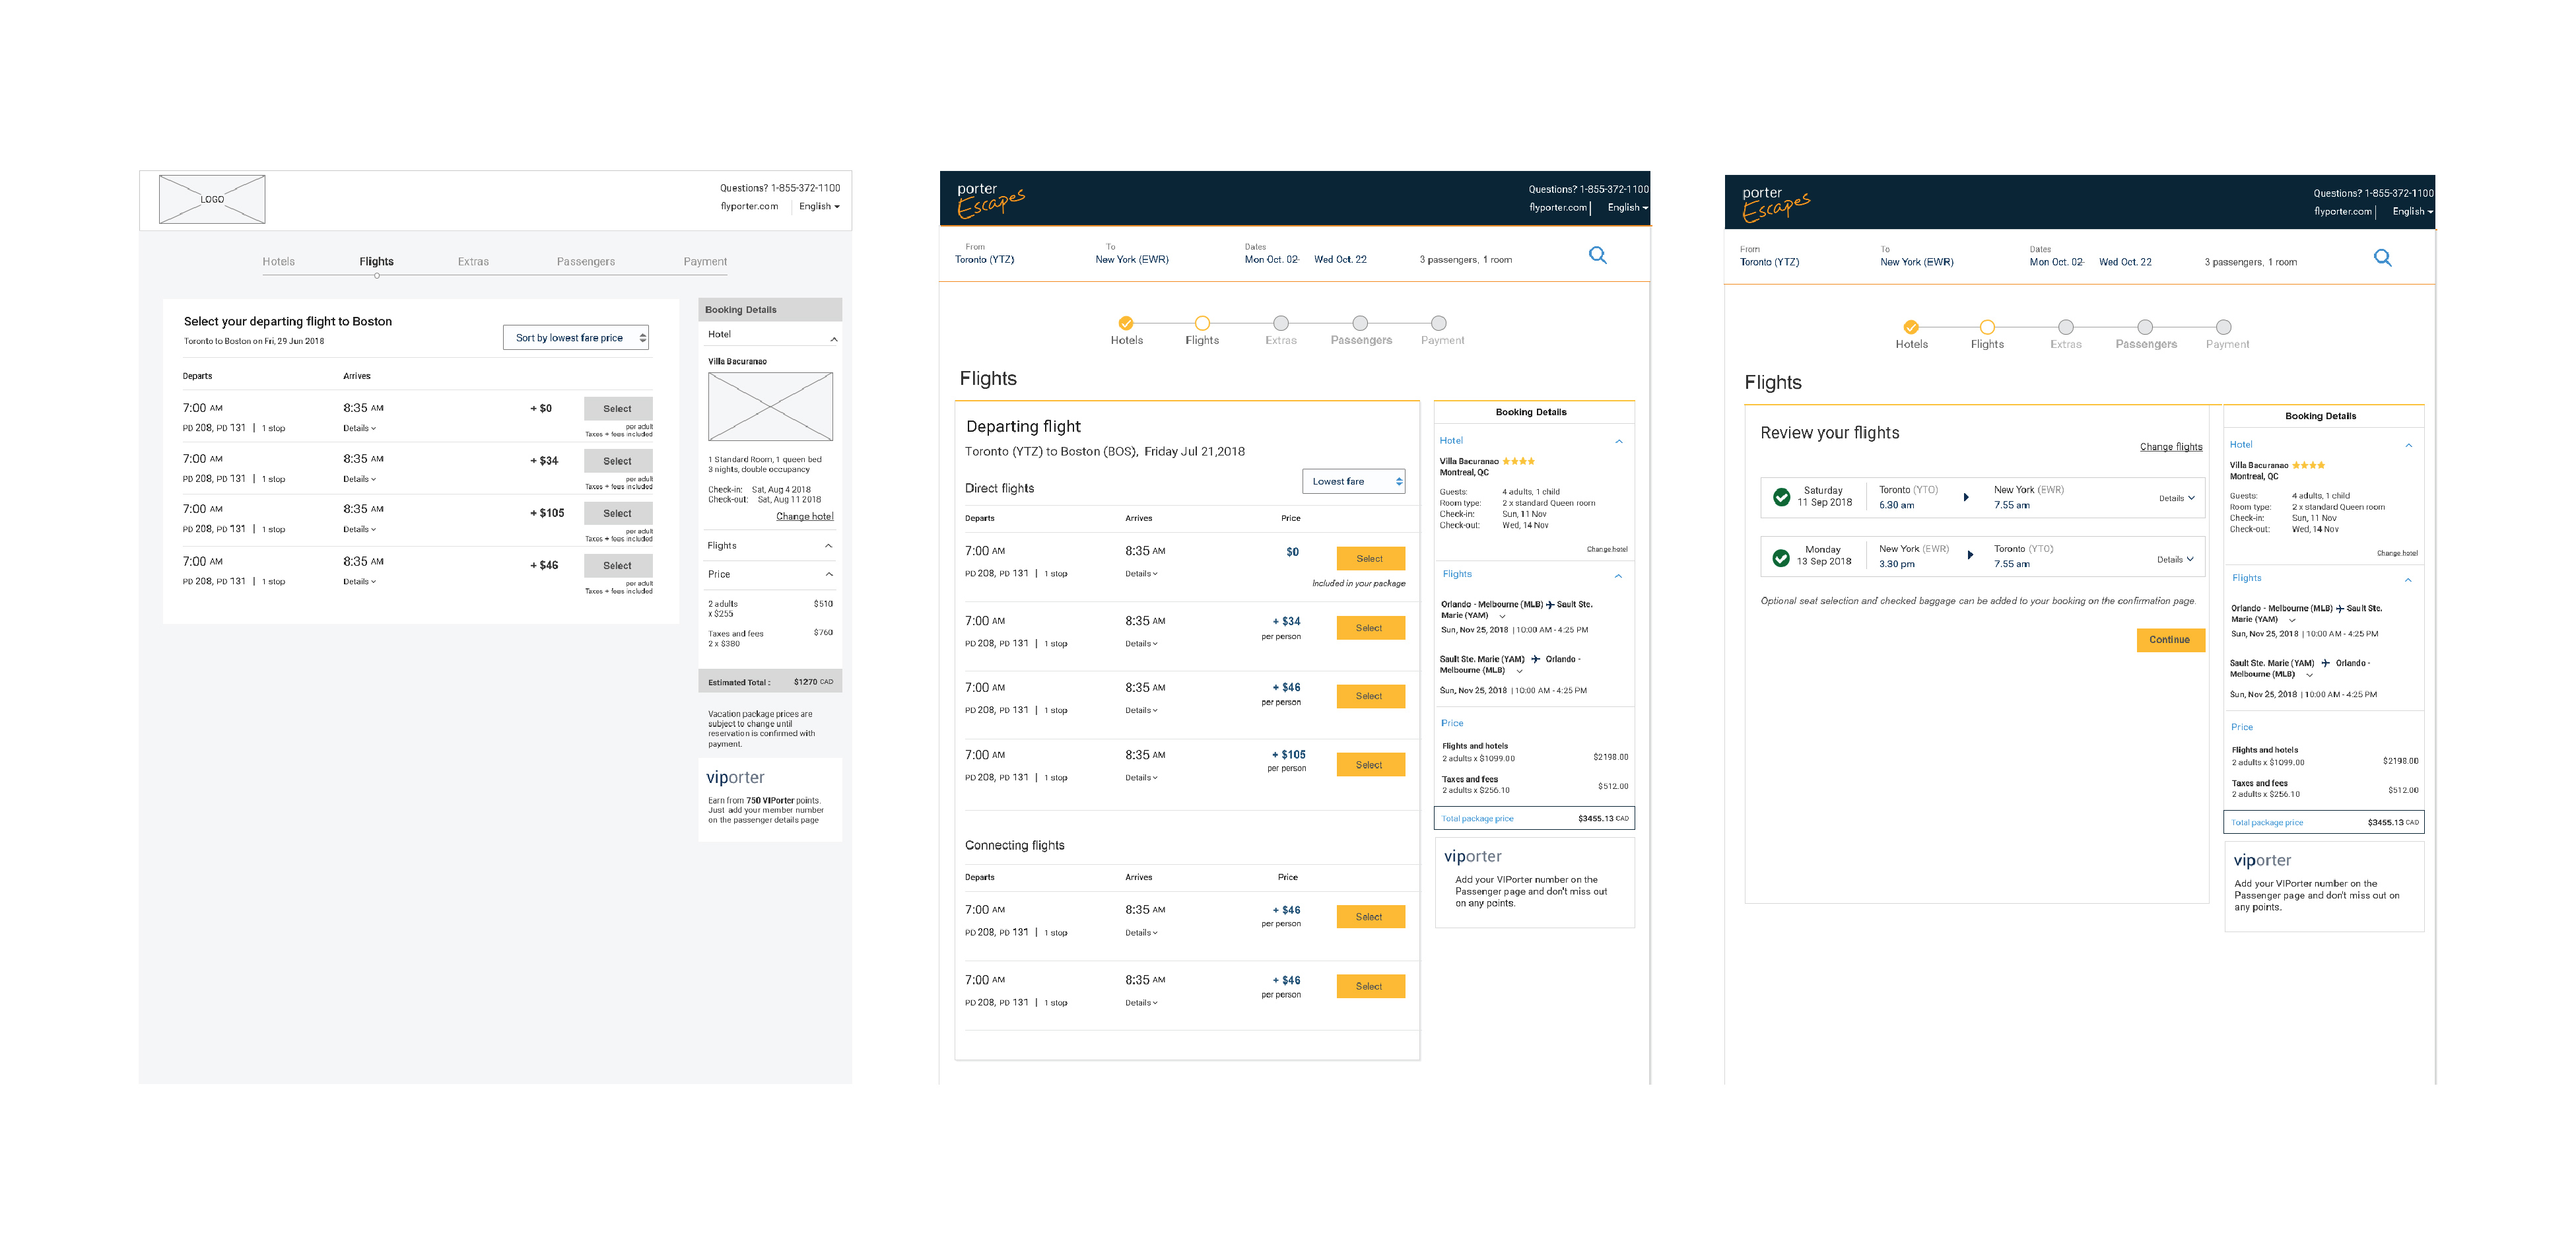Expand Details for the Saturday 11 Sep flight
2576x1255 pixels.
click(x=2176, y=498)
